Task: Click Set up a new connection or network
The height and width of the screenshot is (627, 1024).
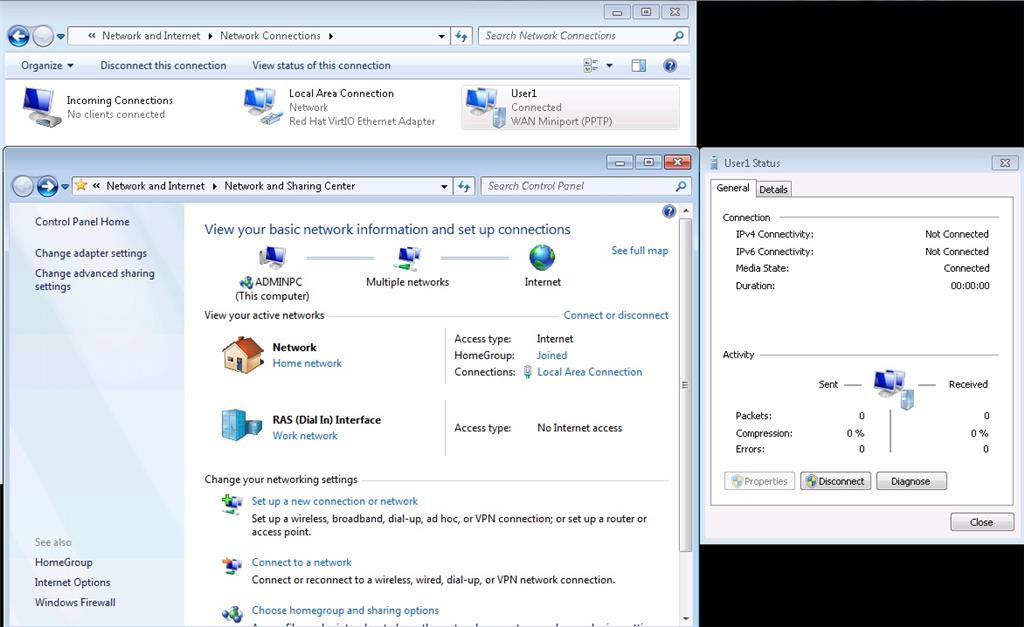Action: coord(334,501)
